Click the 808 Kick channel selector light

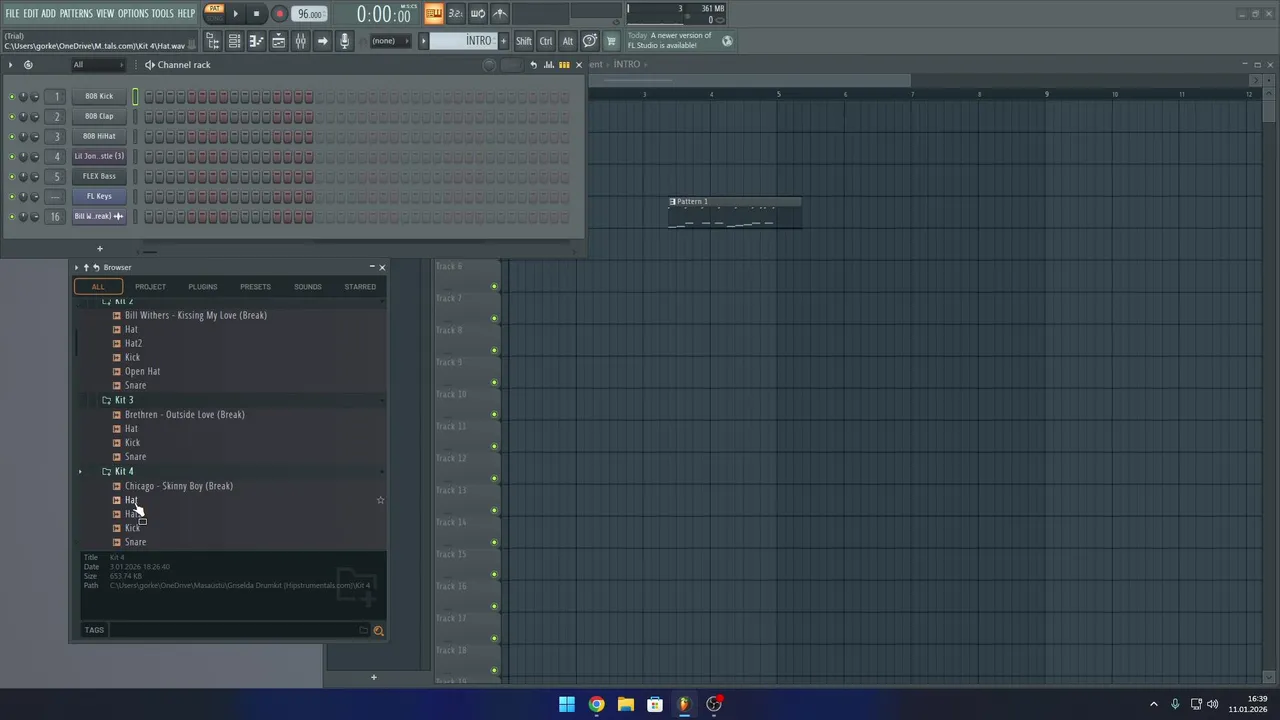(135, 97)
